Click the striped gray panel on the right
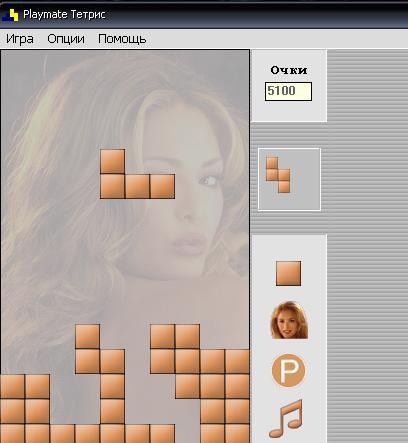 [x=367, y=247]
